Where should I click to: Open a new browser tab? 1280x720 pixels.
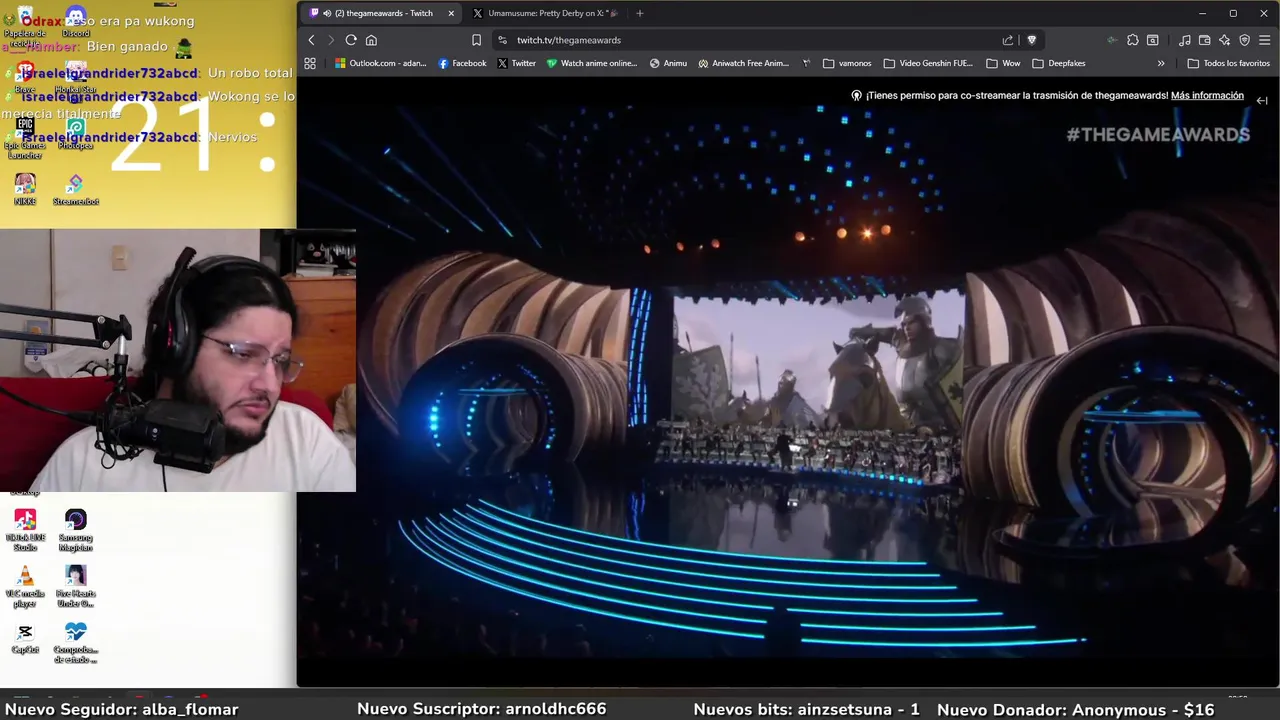640,13
